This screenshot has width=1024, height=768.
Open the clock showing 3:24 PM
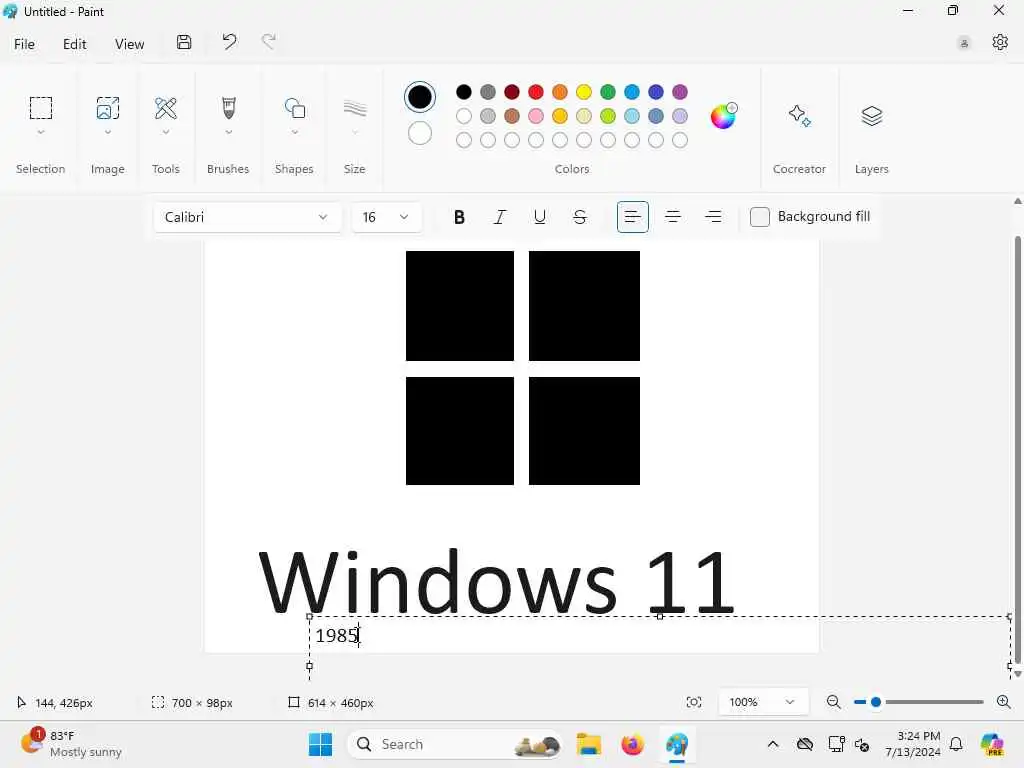coord(912,744)
